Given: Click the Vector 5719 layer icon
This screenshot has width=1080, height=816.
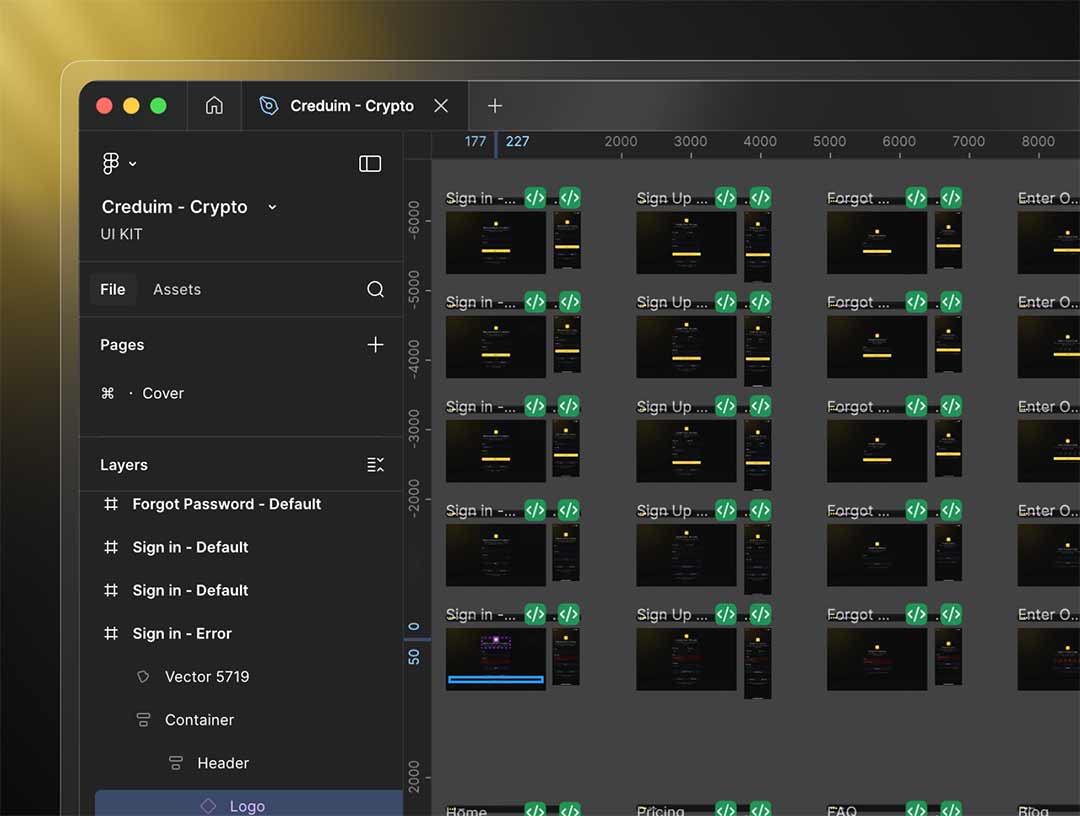Looking at the screenshot, I should coord(143,677).
